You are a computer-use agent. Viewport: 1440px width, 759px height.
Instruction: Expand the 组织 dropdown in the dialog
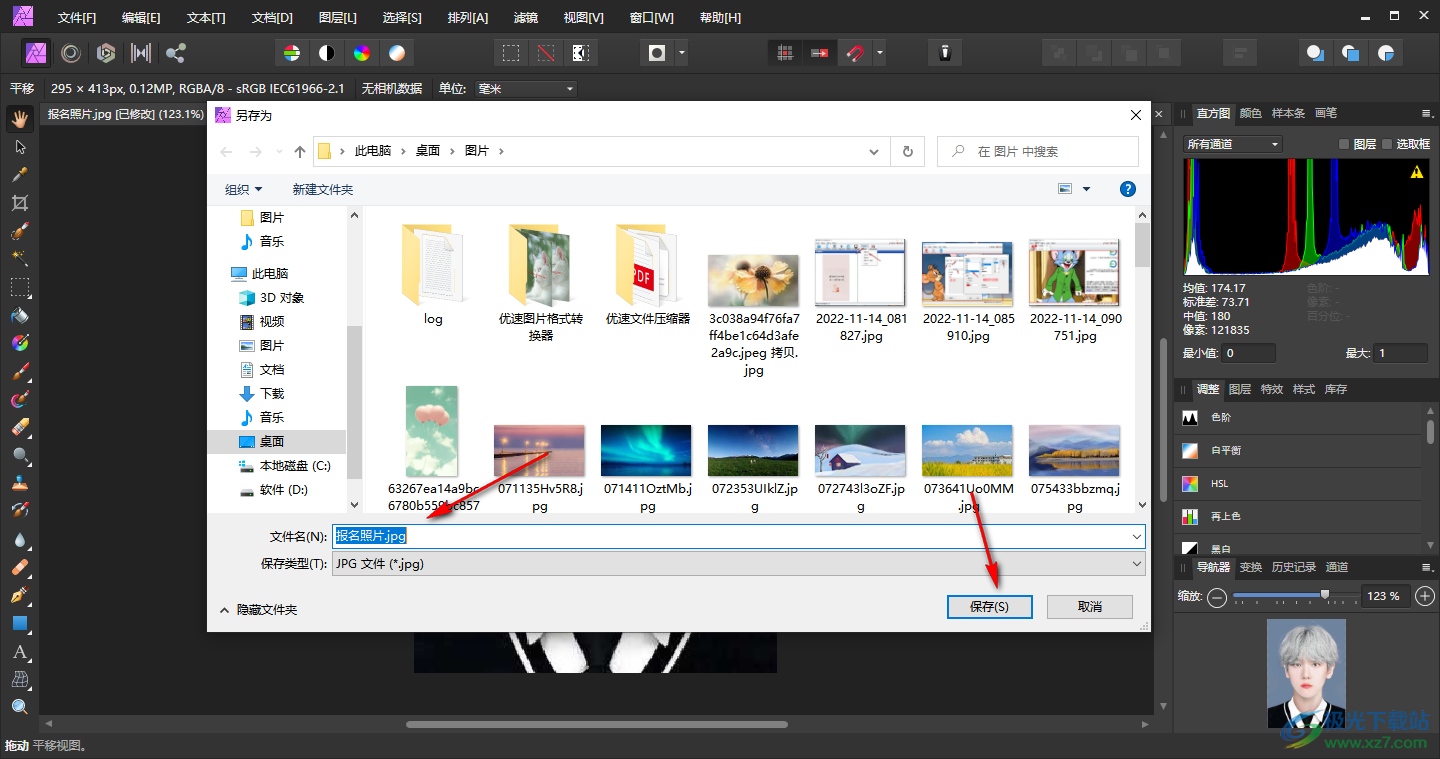[x=244, y=189]
